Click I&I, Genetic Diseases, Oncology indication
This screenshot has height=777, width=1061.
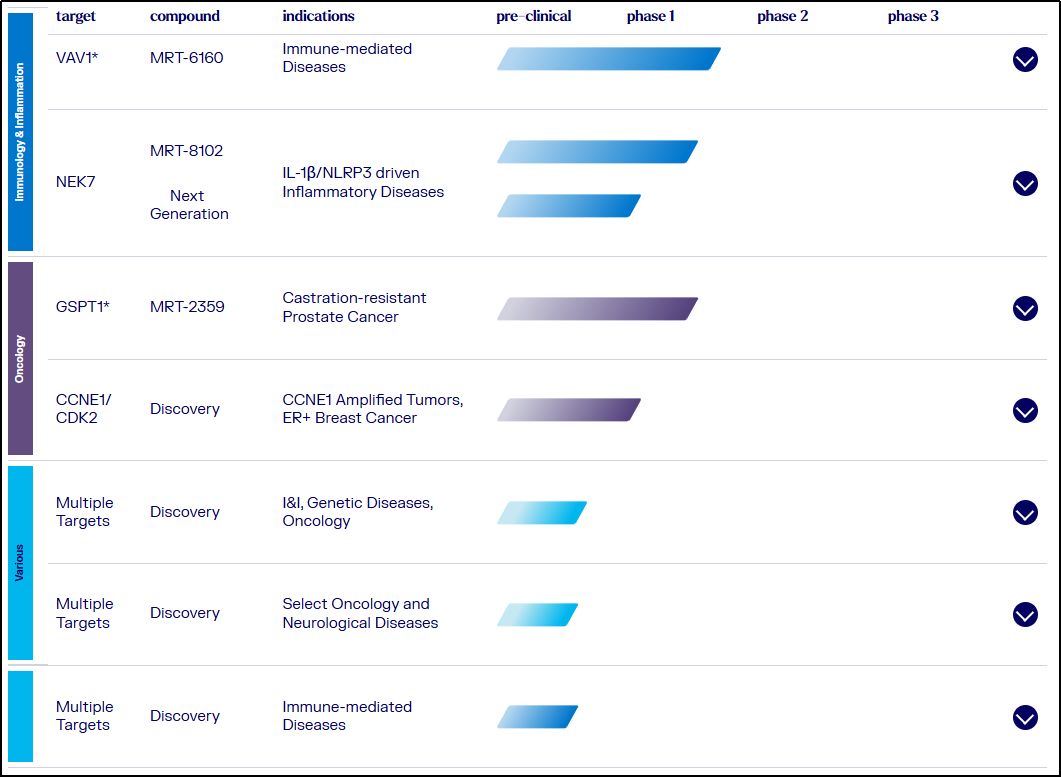[x=358, y=512]
